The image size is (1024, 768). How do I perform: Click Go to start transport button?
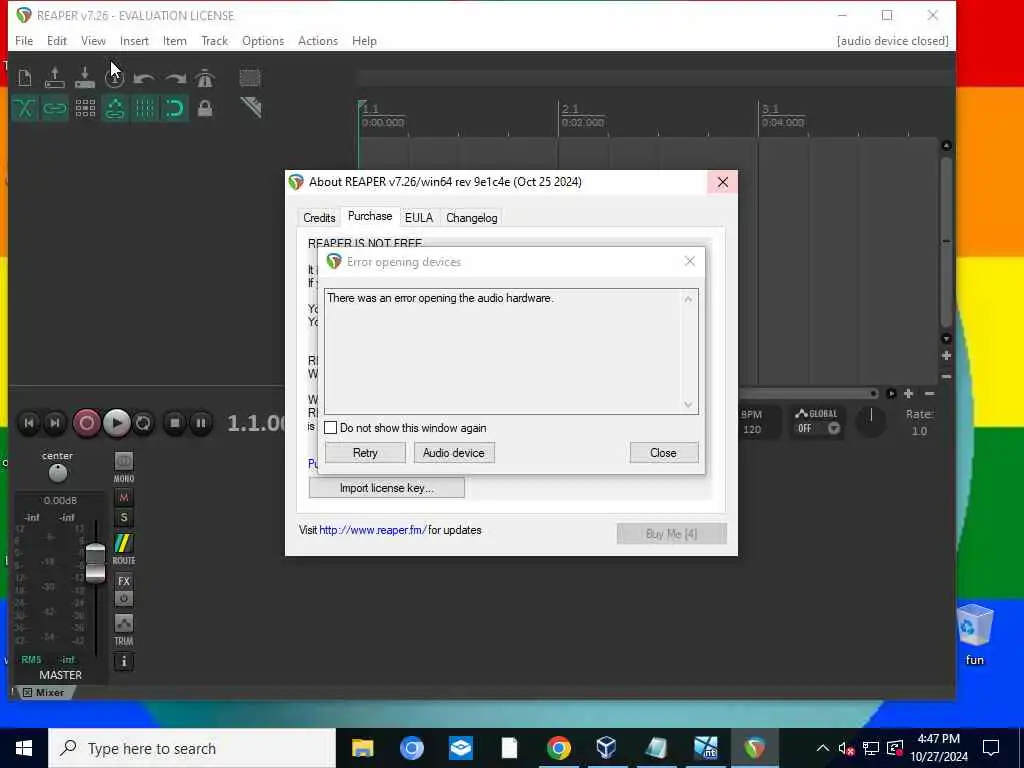[29, 423]
